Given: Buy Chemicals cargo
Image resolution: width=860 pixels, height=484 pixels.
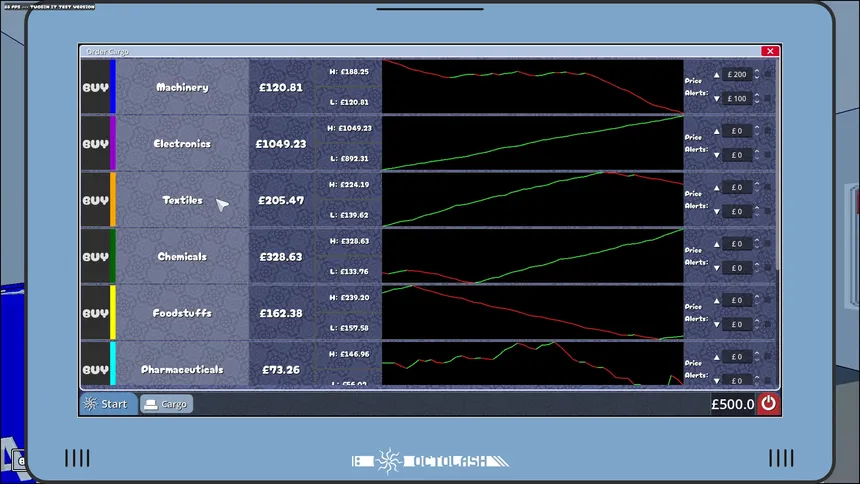Looking at the screenshot, I should pos(95,257).
